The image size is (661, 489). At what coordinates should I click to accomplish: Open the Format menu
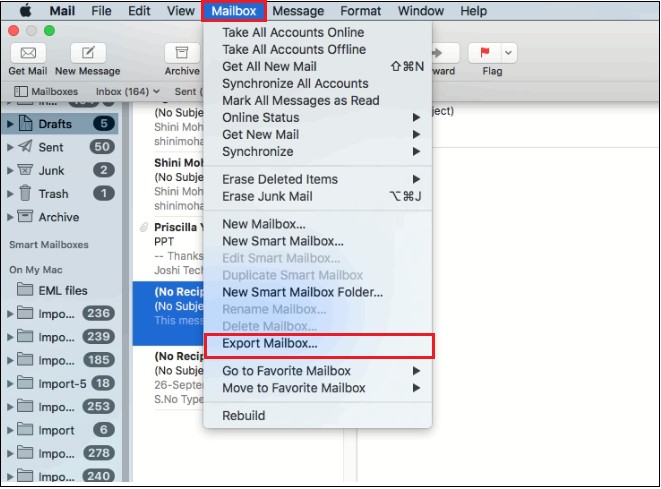[360, 11]
